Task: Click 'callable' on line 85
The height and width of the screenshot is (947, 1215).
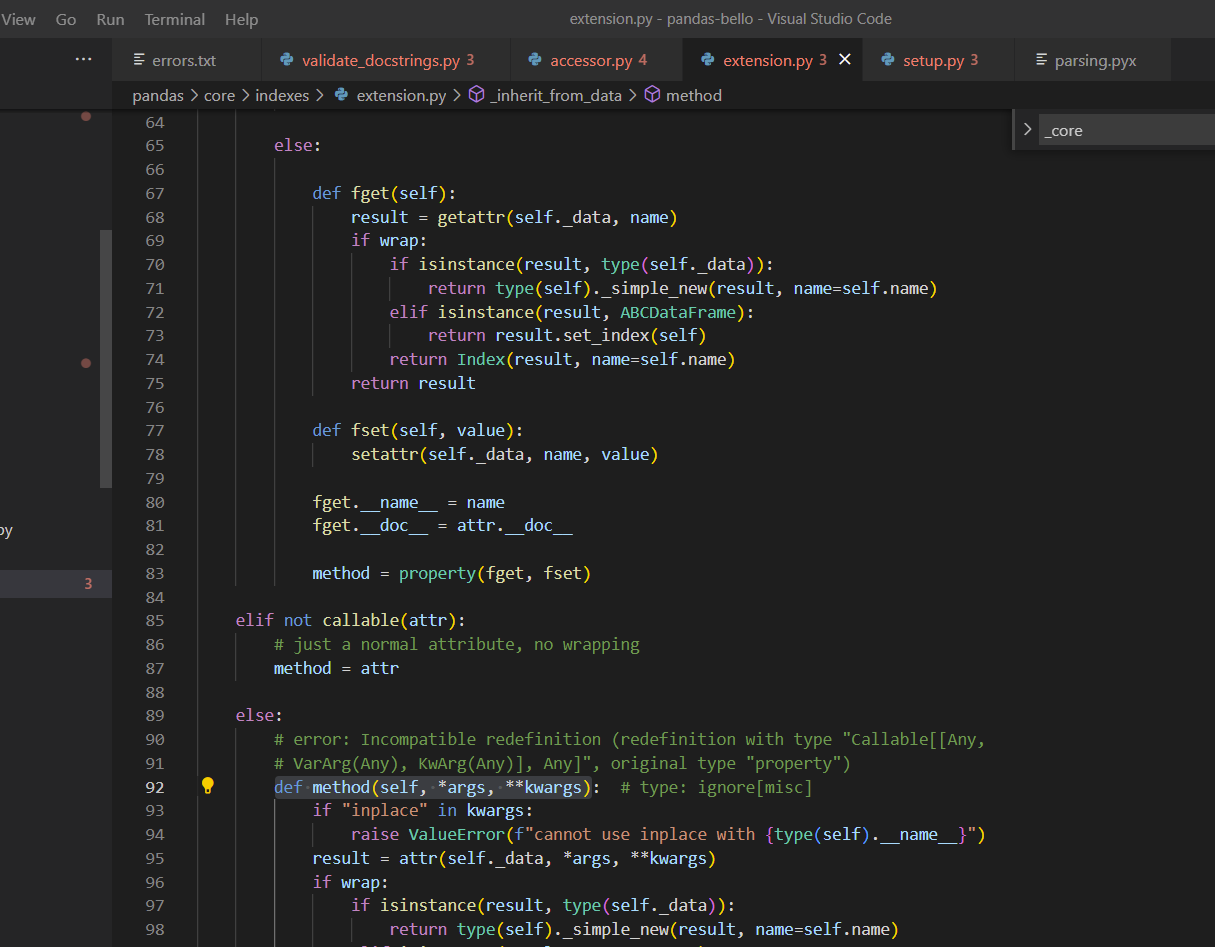Action: 360,620
